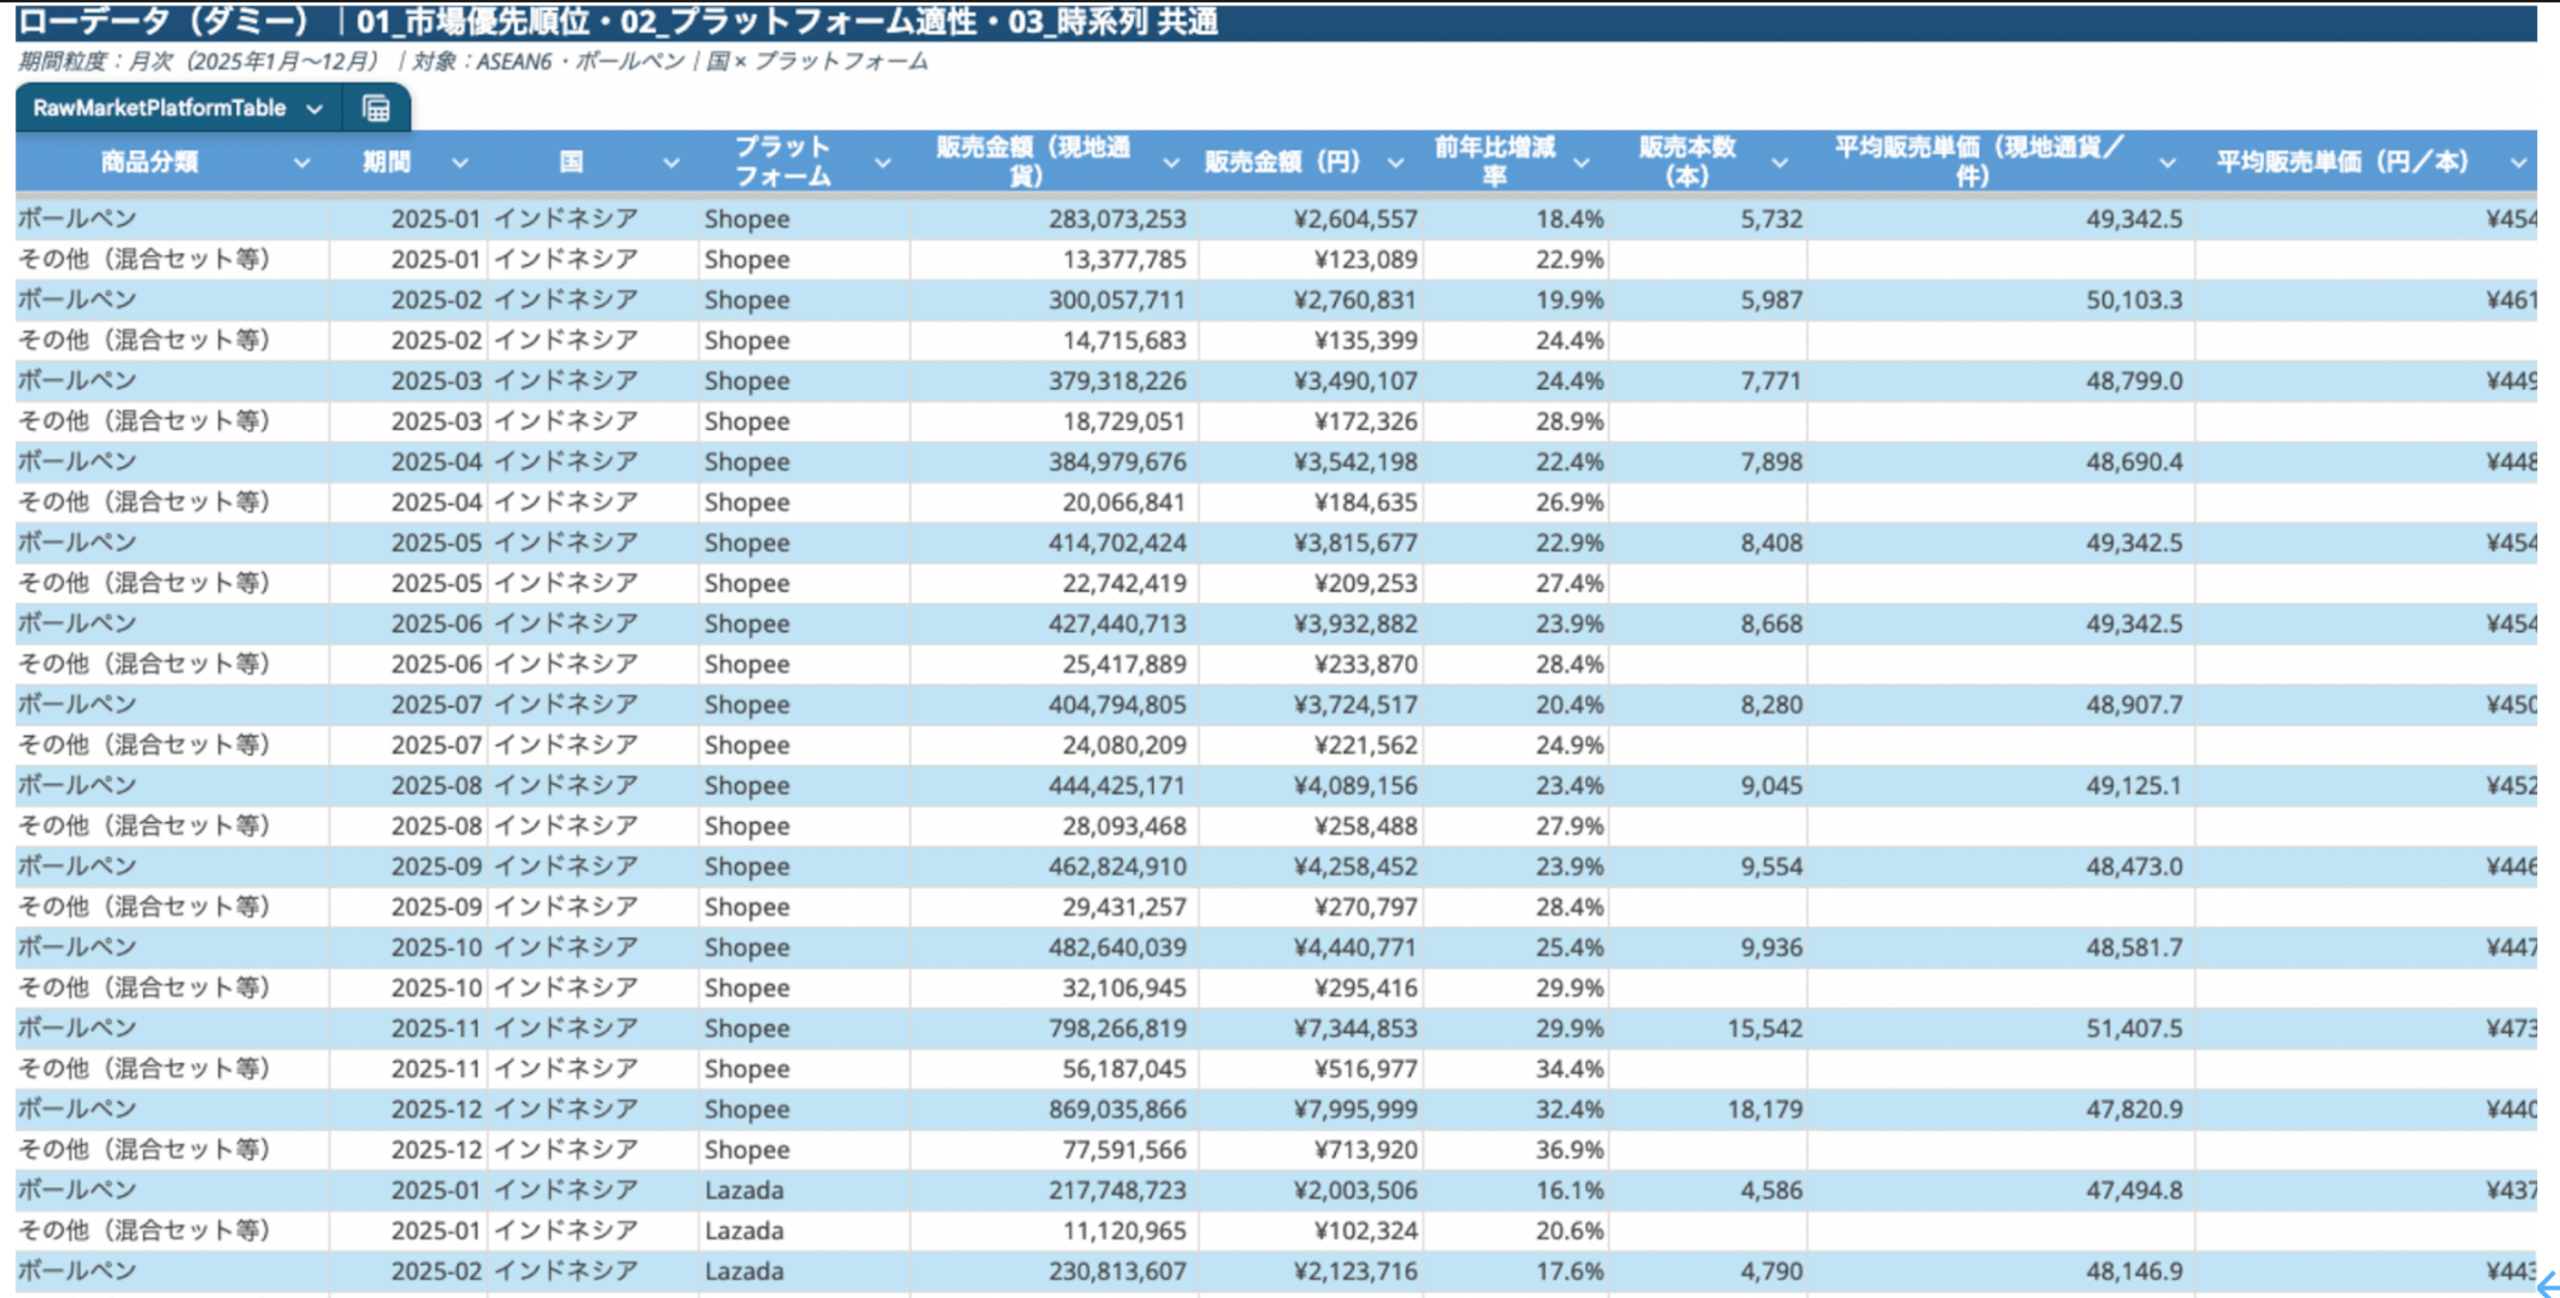Select the 期間粒度 subtitle line

(x=474, y=62)
